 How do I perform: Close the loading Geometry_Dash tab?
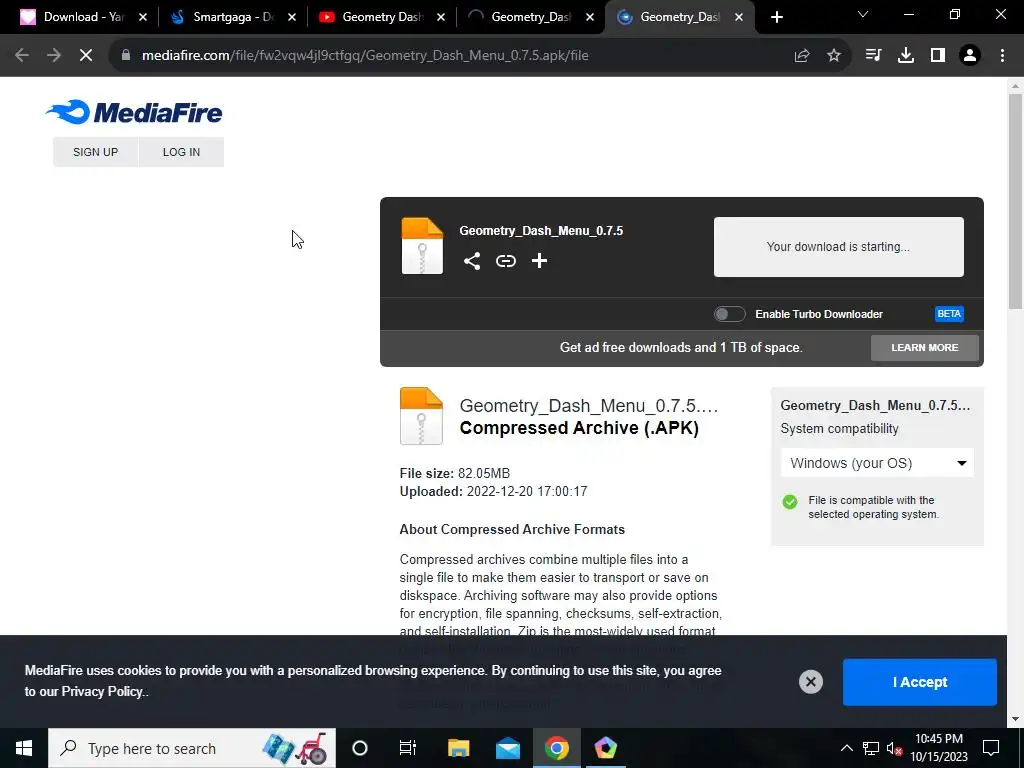pyautogui.click(x=590, y=17)
